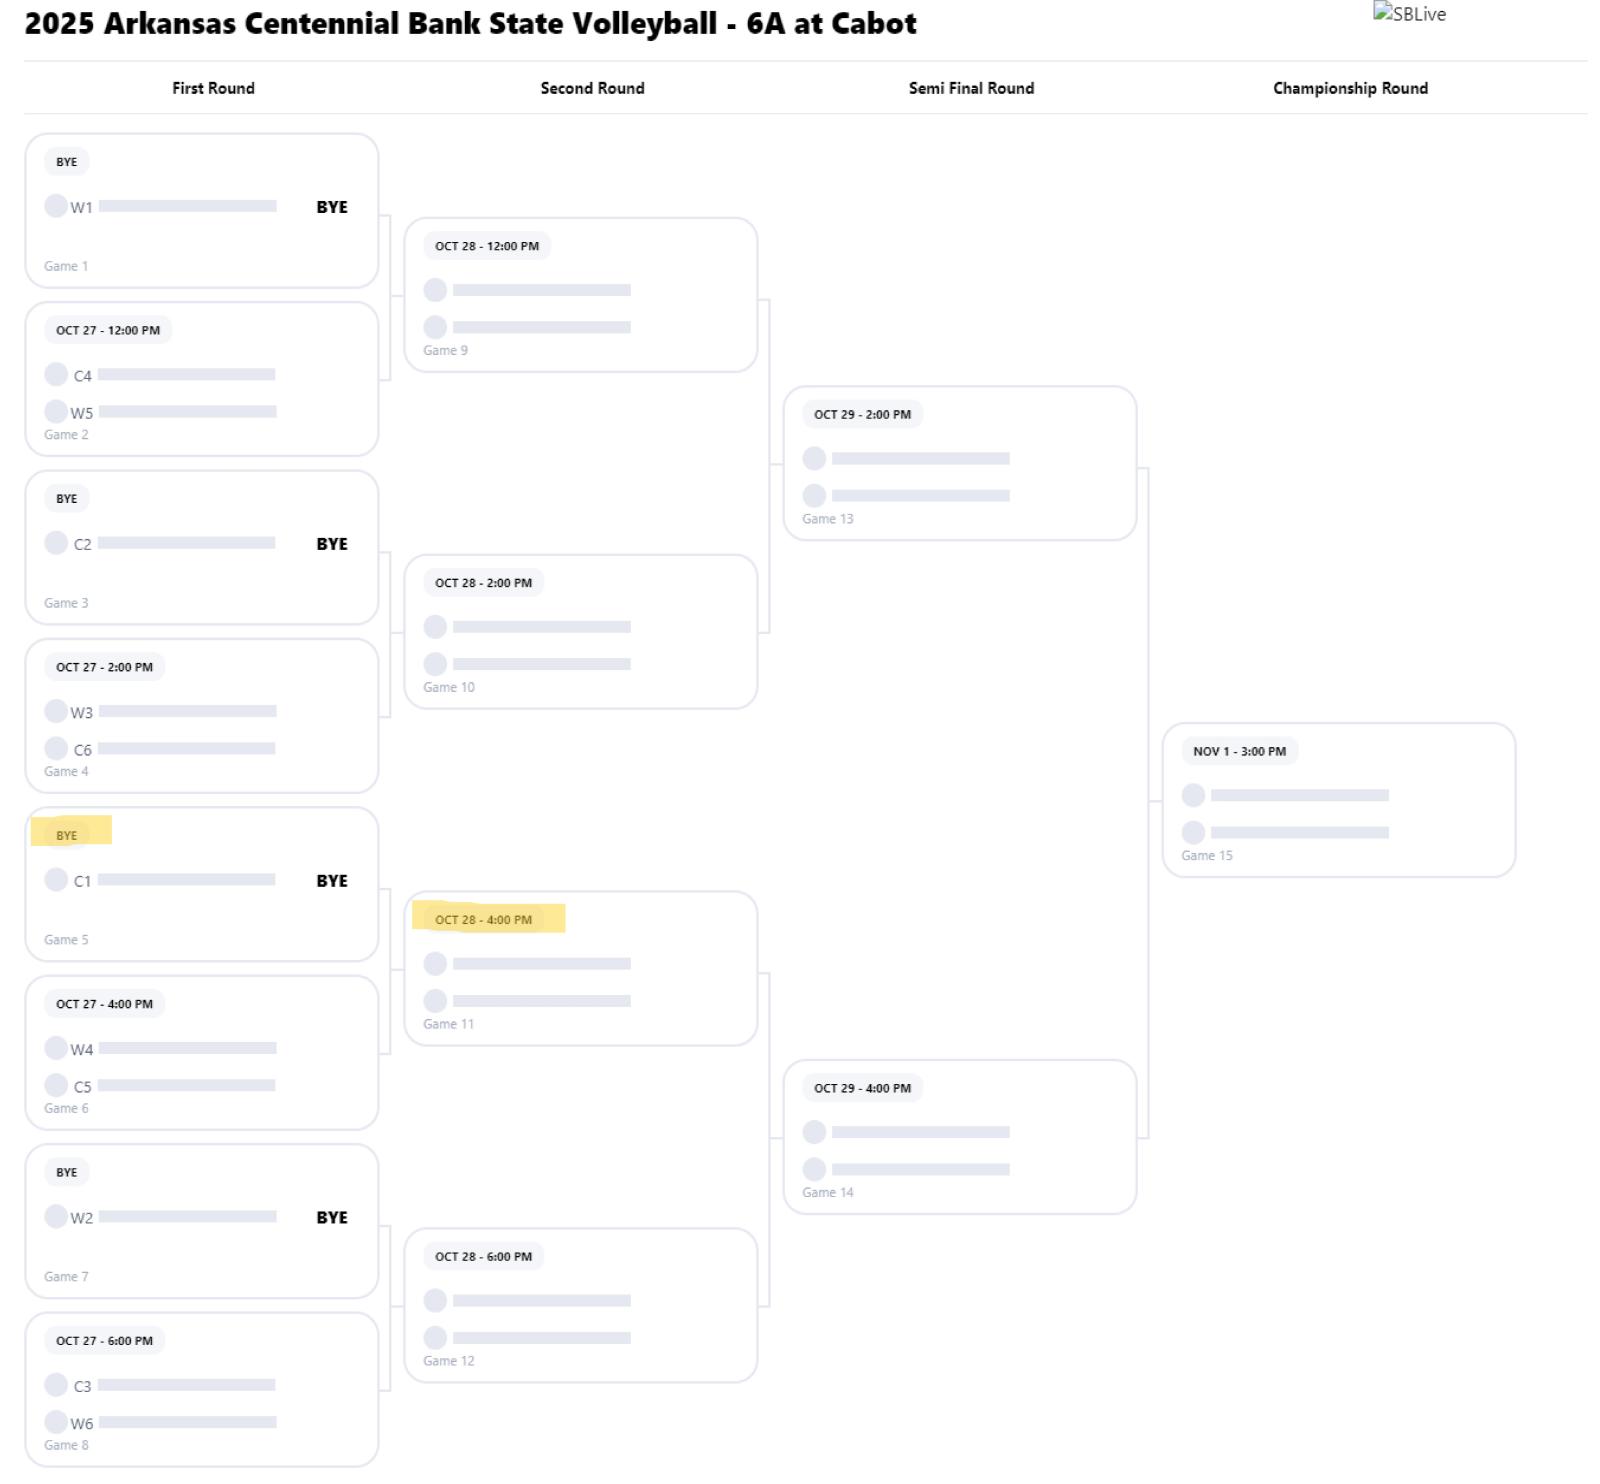The image size is (1600, 1484).
Task: Click the C2 team logo circle
Action: (x=56, y=543)
